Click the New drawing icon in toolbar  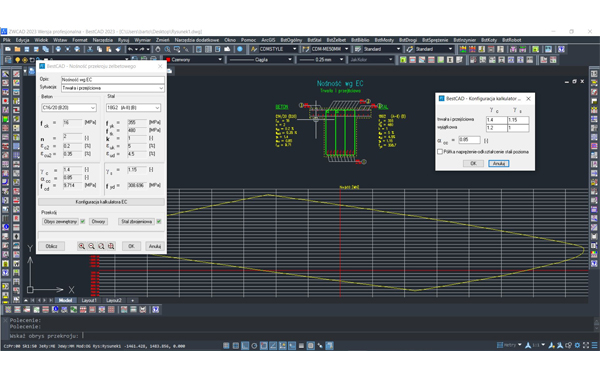tap(8, 49)
